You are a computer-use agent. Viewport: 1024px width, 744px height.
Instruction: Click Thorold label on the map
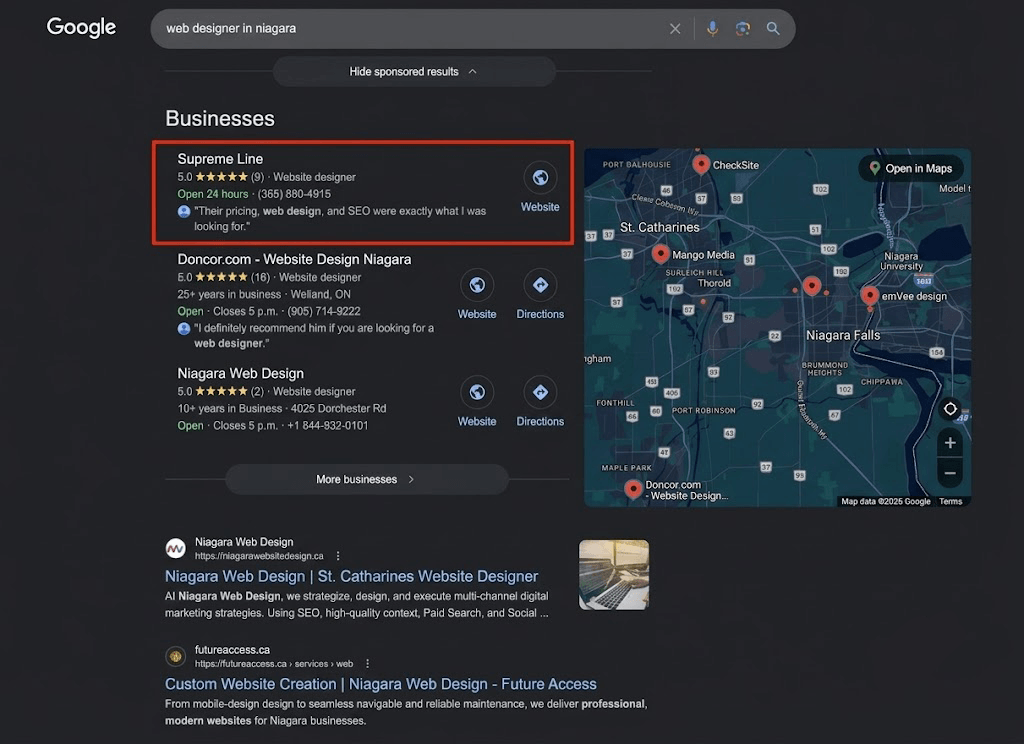tap(714, 283)
